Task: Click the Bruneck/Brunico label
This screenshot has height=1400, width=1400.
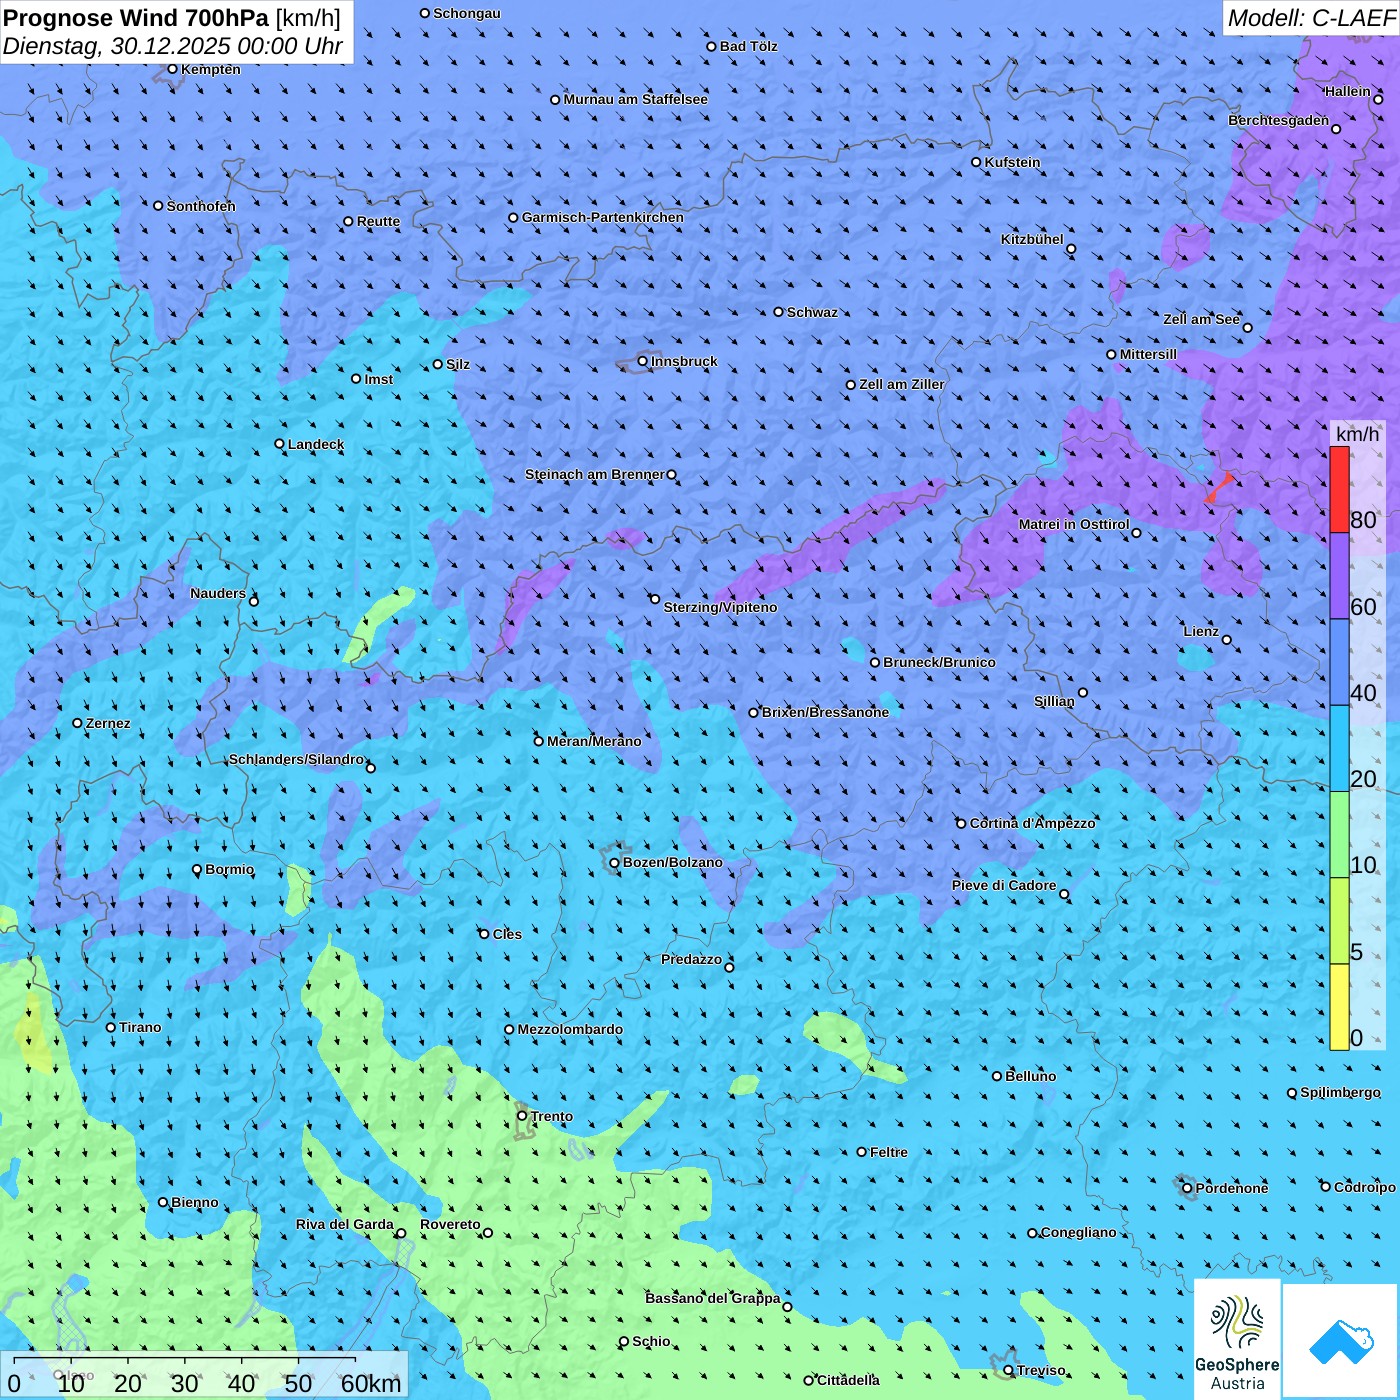Action: coord(939,662)
